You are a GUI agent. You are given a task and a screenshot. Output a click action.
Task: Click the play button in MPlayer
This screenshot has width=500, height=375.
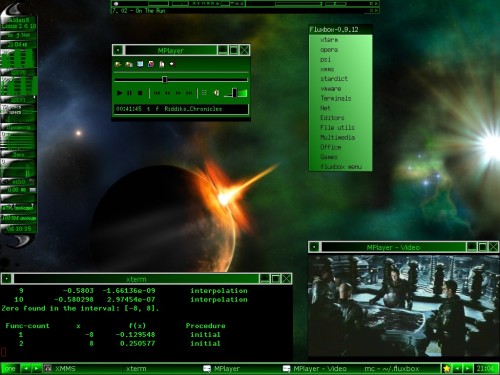(x=120, y=93)
